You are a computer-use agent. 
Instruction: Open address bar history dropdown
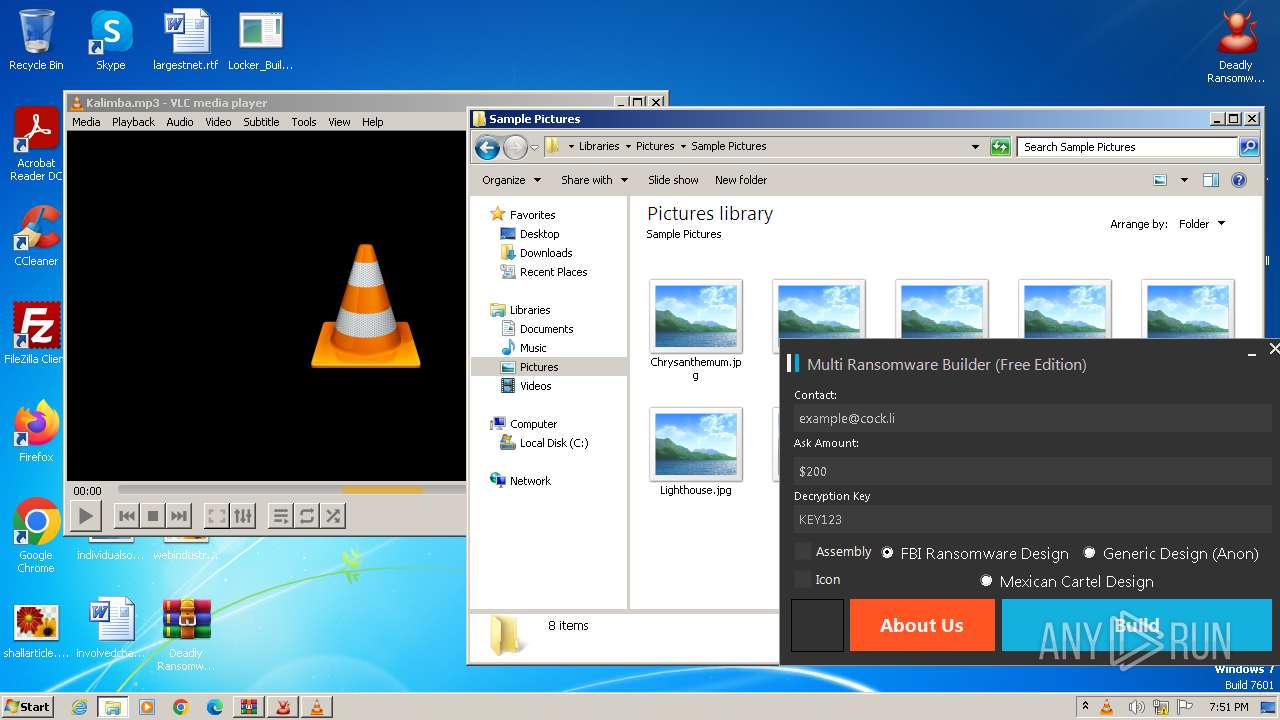[975, 147]
